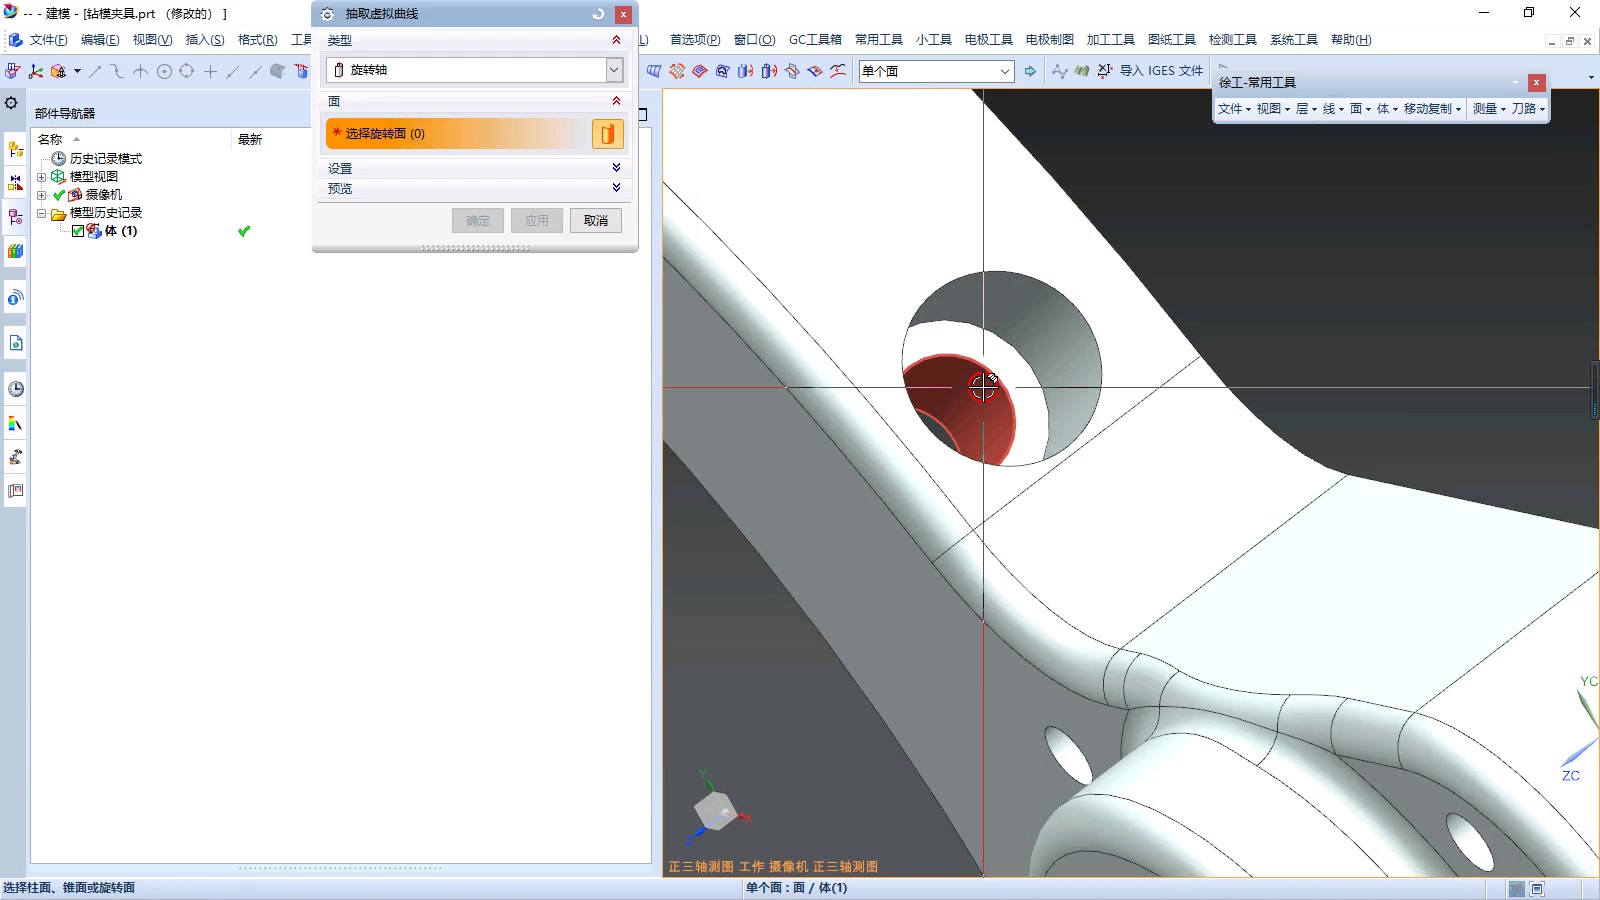Open the 窗口(O) menu
The width and height of the screenshot is (1600, 900).
click(754, 40)
